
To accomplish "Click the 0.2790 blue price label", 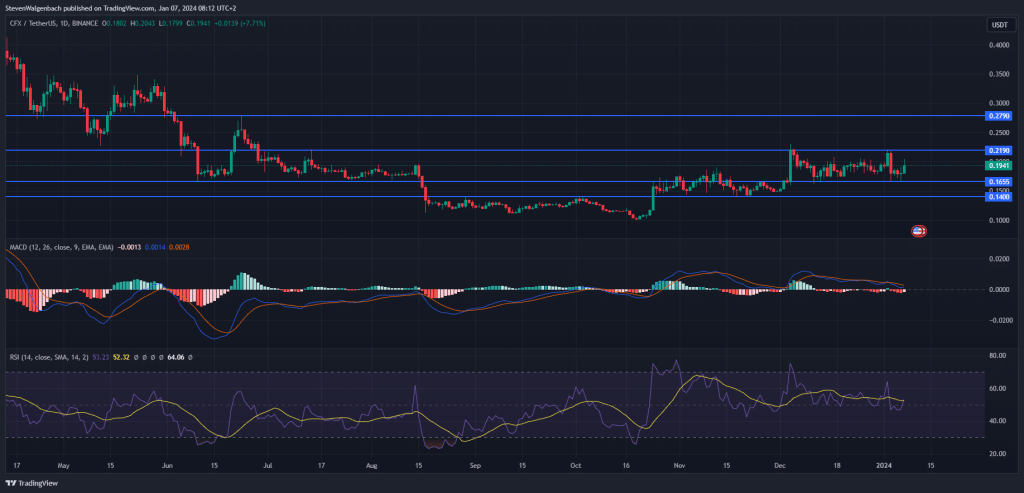I will (997, 116).
